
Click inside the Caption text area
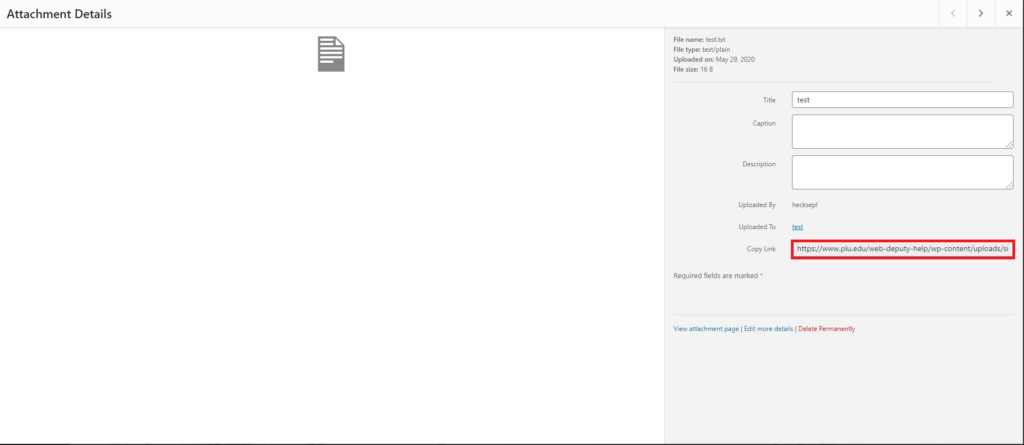[x=902, y=131]
